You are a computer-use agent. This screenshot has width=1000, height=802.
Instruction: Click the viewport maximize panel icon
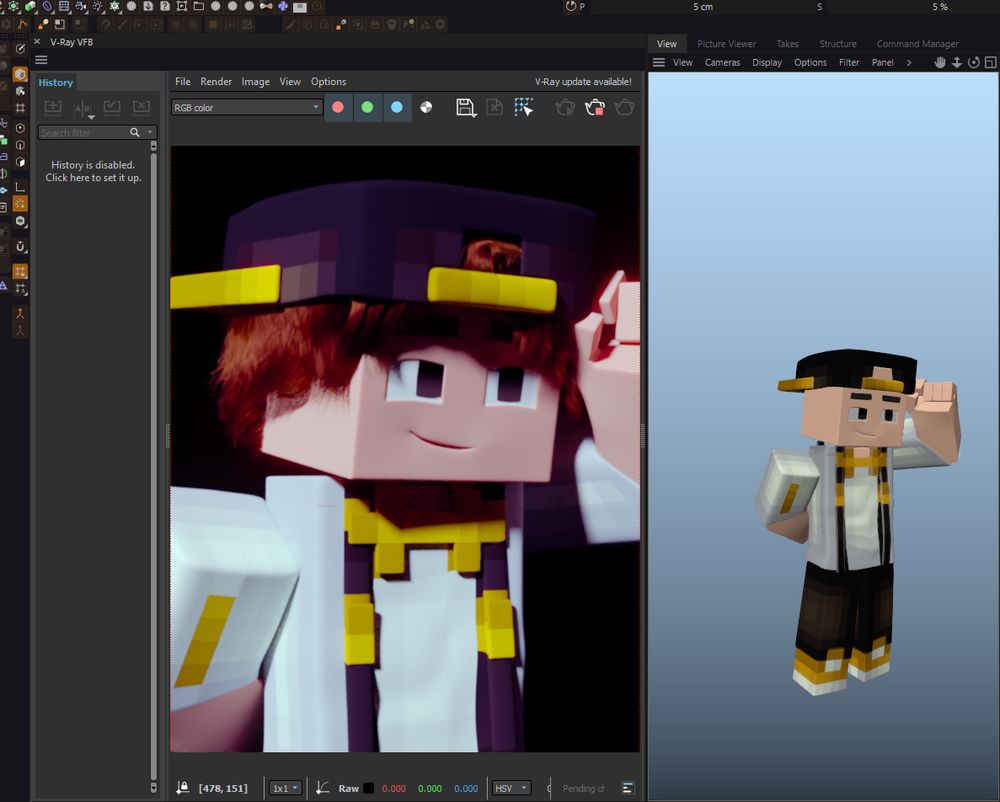[990, 62]
